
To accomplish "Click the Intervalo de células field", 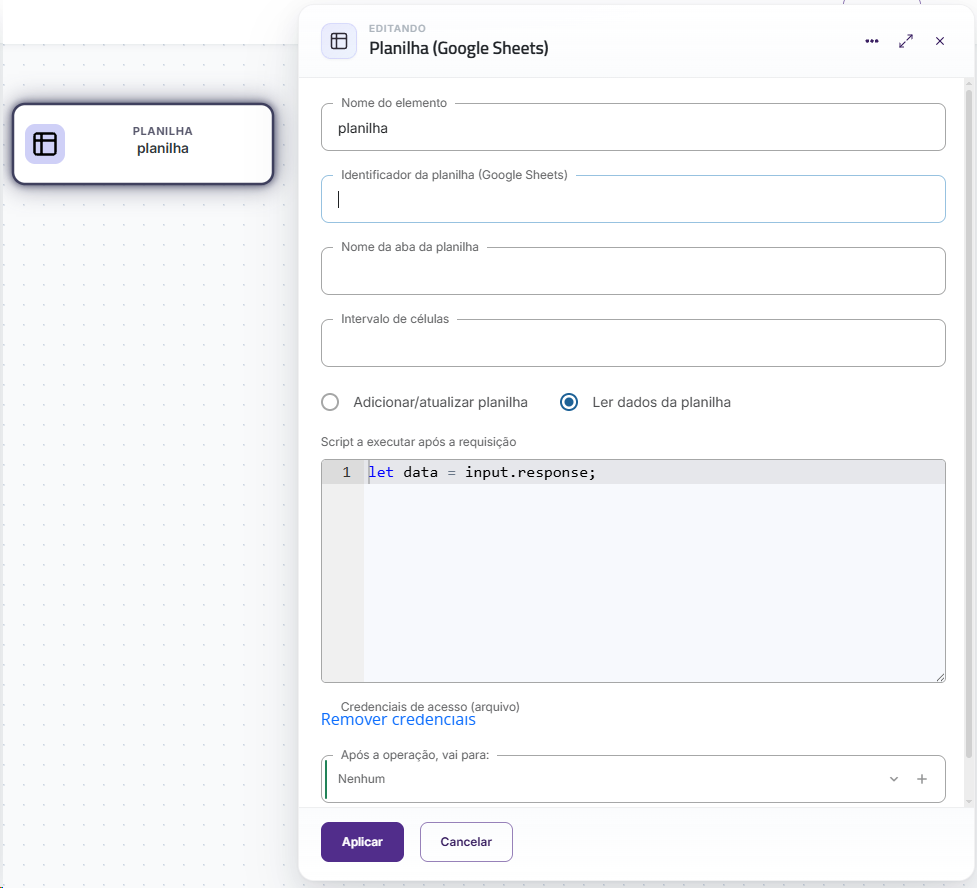I will pyautogui.click(x=633, y=343).
